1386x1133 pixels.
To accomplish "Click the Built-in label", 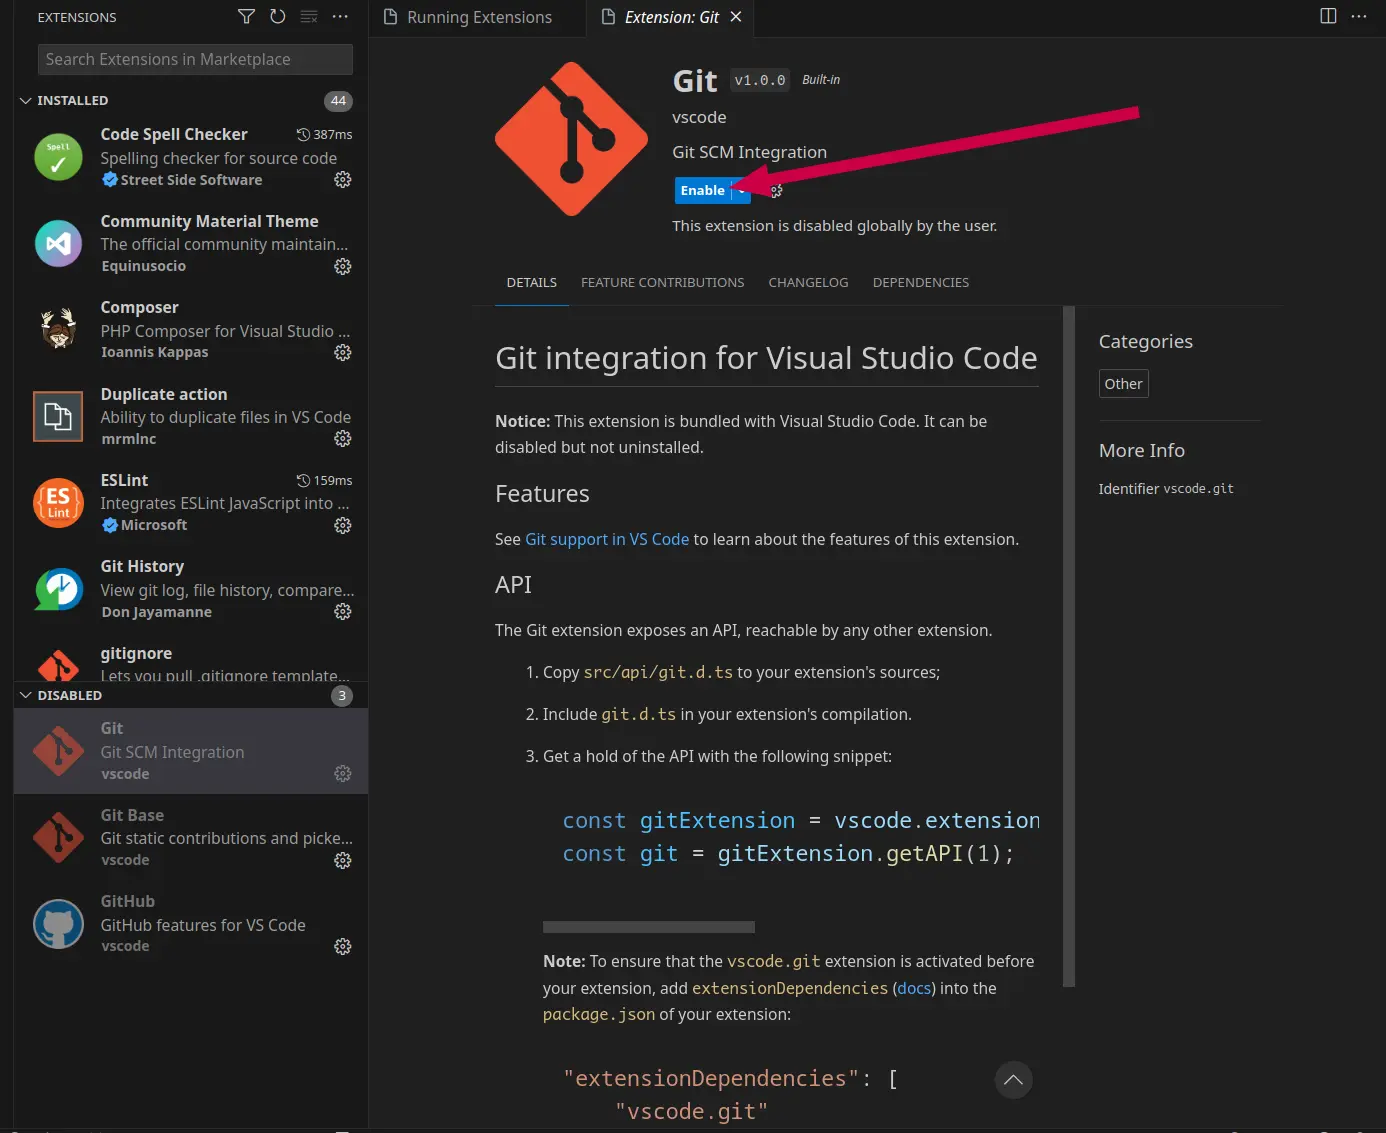I will point(821,80).
